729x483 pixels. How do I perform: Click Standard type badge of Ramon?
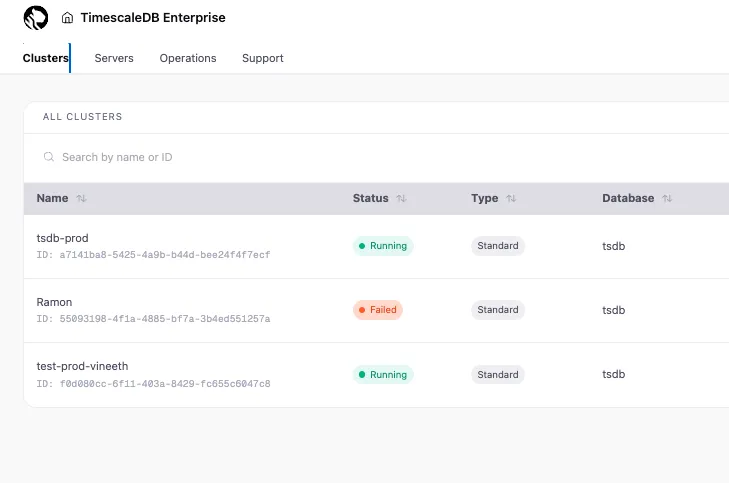click(x=498, y=310)
